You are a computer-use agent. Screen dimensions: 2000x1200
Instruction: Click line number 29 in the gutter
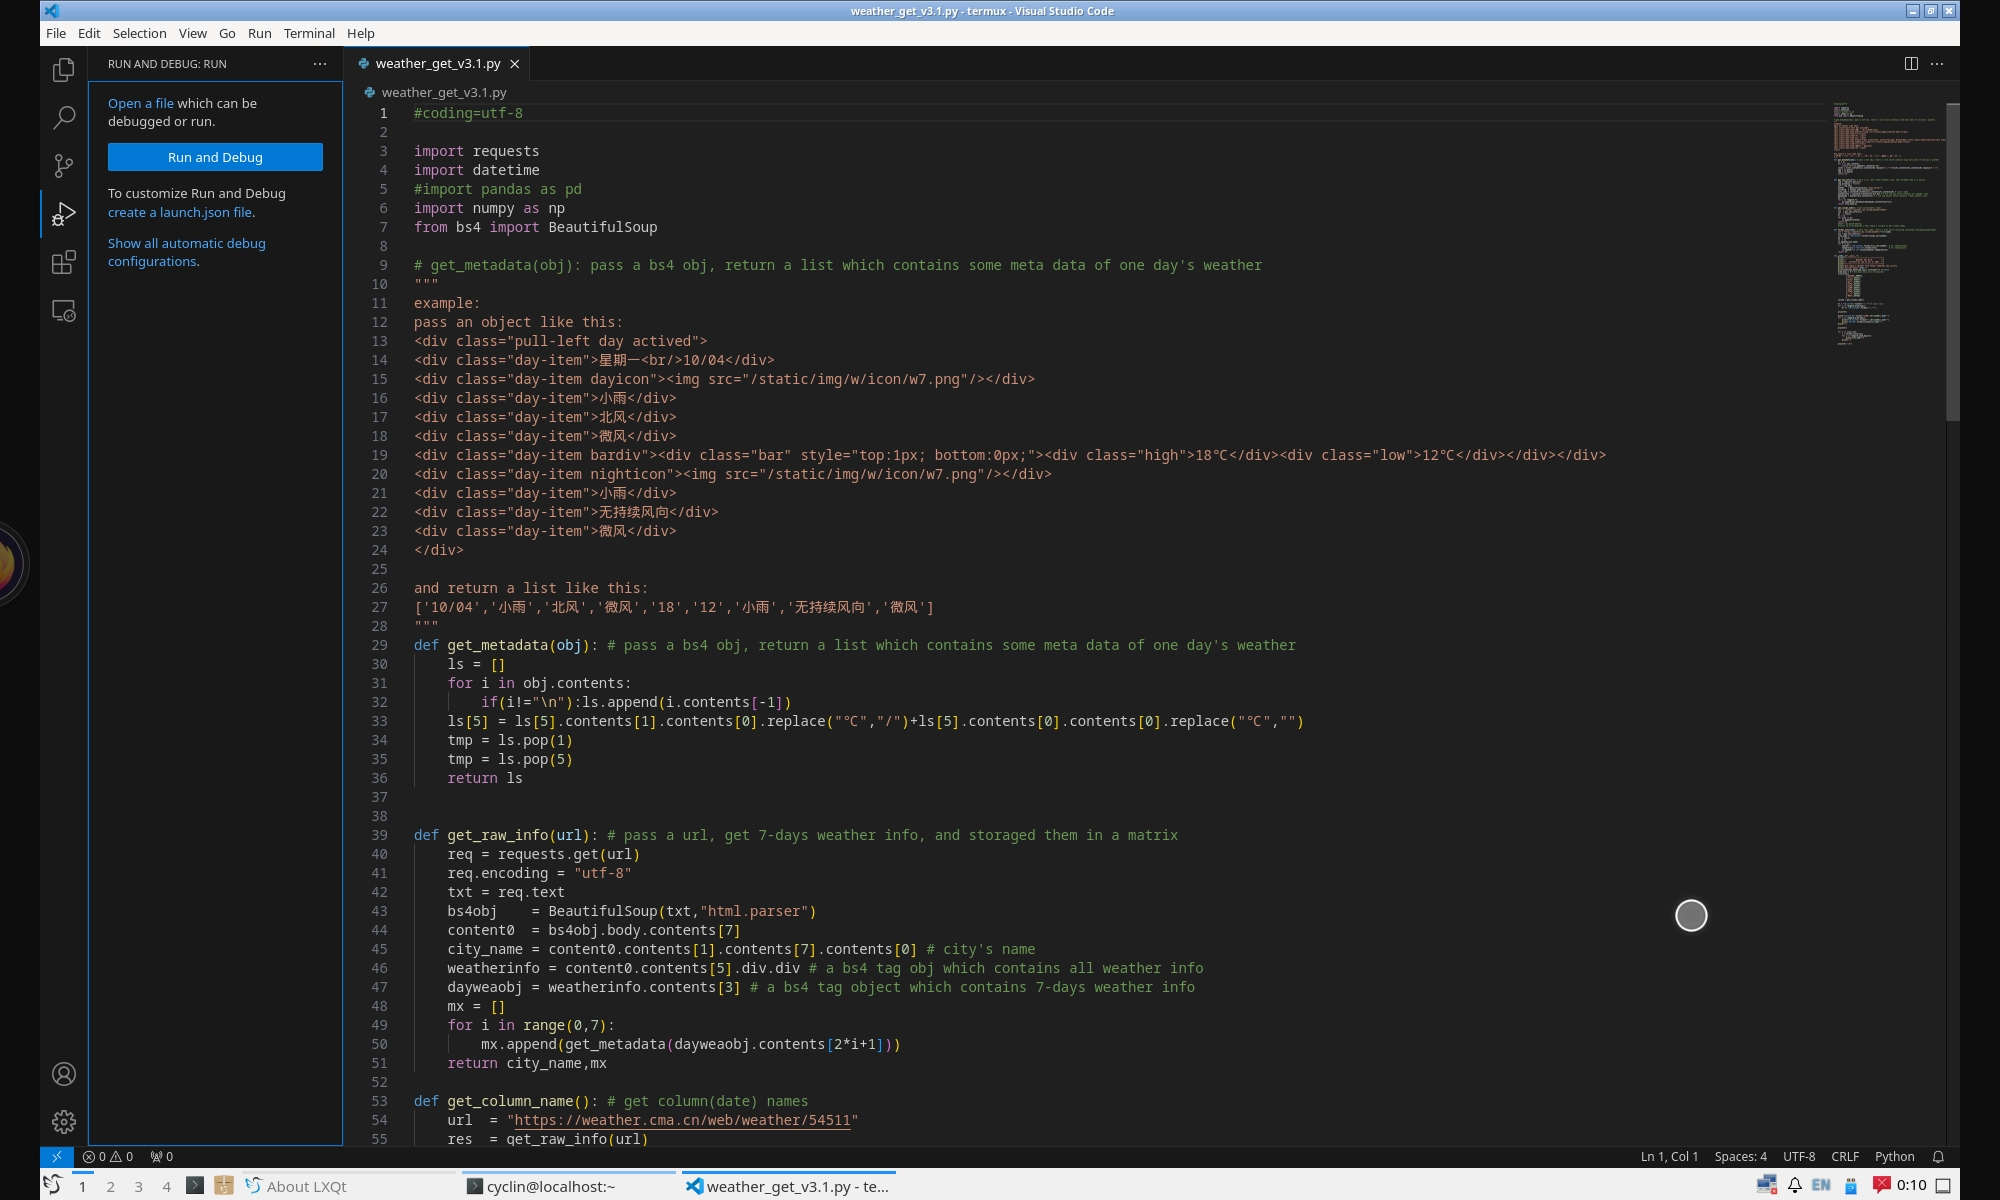(379, 645)
